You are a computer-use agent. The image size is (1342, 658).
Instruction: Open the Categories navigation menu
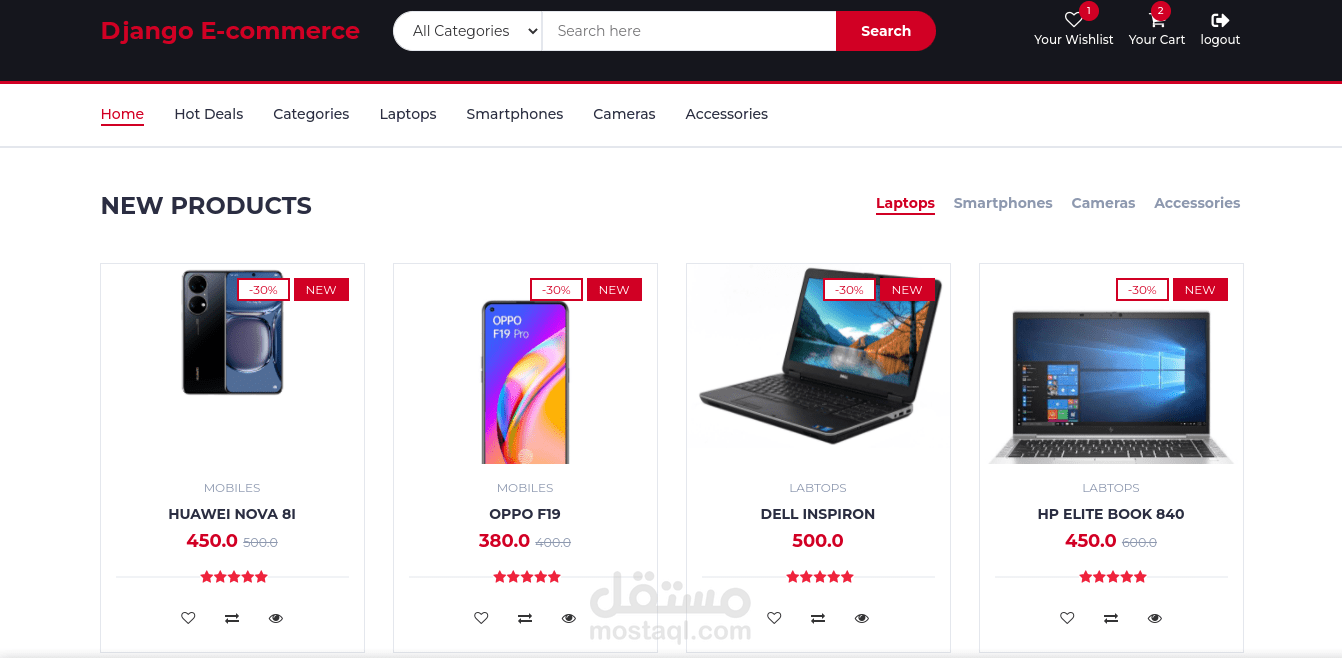[x=311, y=114]
